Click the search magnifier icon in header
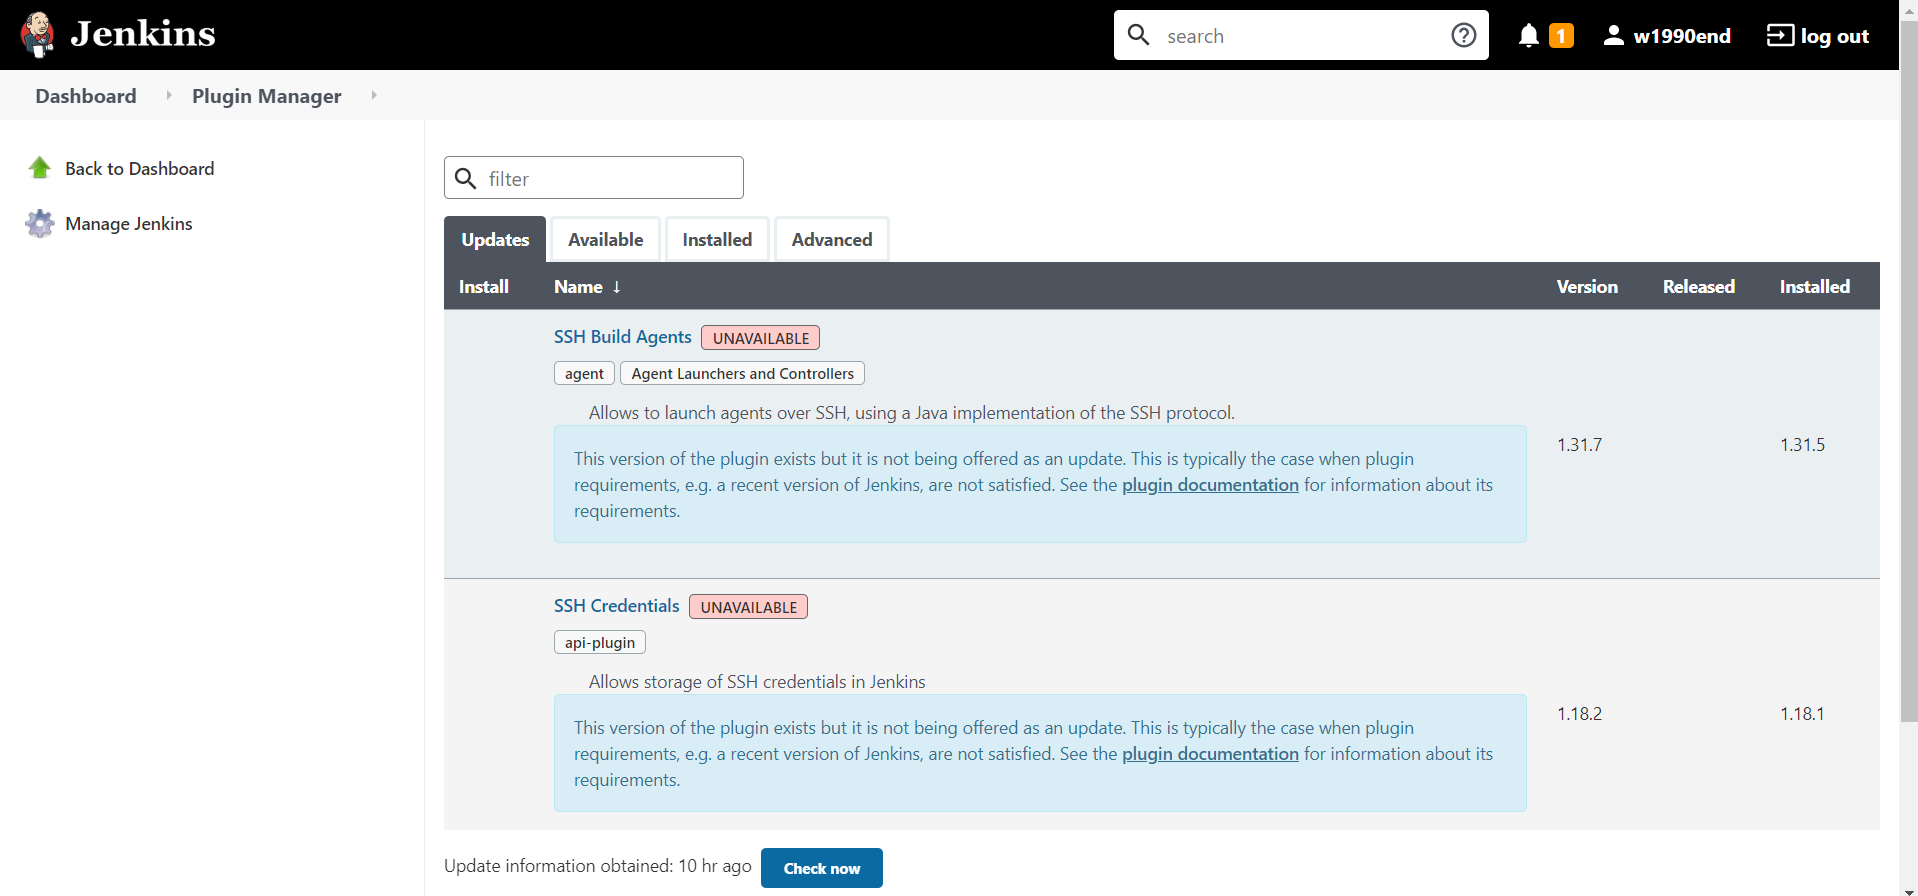 (1138, 35)
